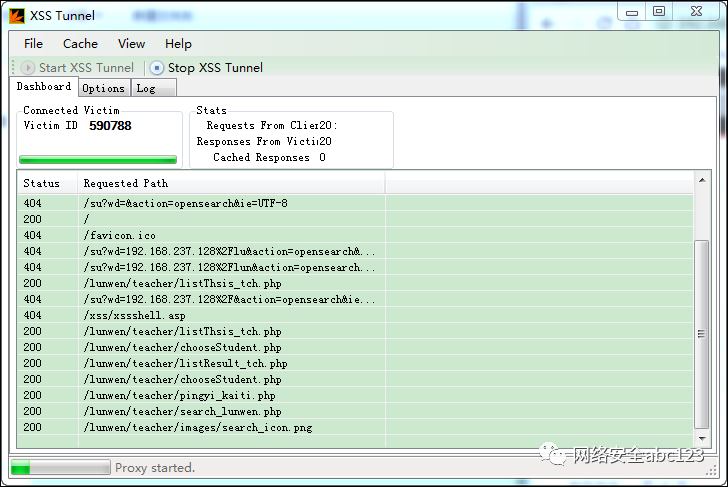Click the Start XSS Tunnel toolbar button

click(77, 68)
